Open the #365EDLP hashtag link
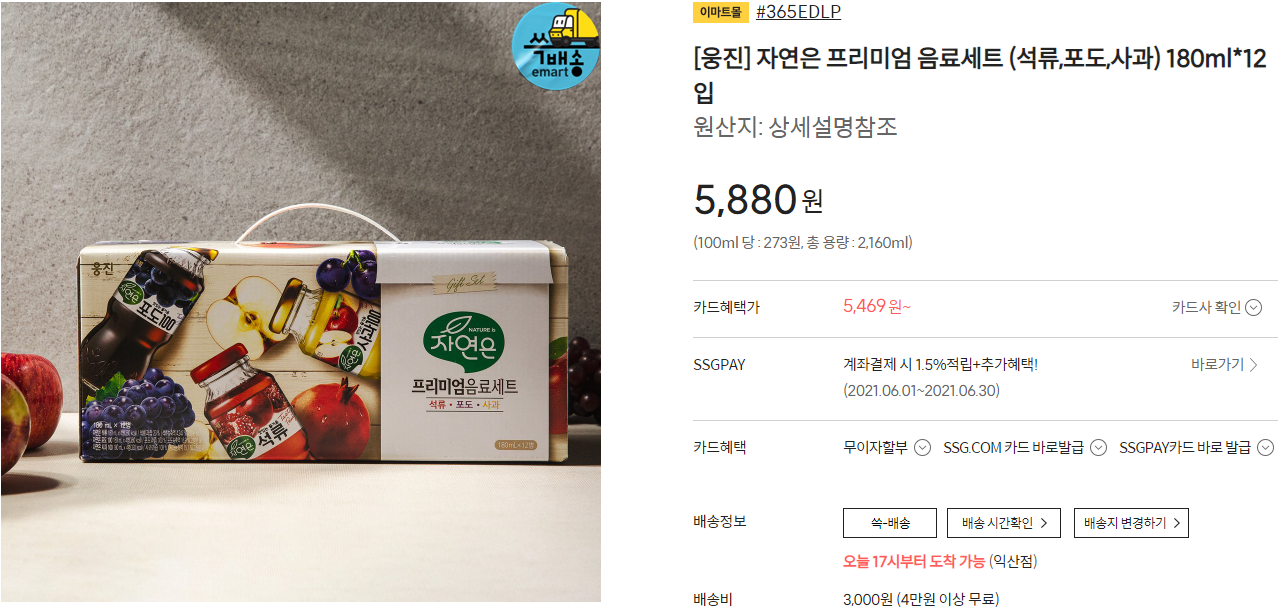Image resolution: width=1278 pixels, height=608 pixels. [x=799, y=12]
